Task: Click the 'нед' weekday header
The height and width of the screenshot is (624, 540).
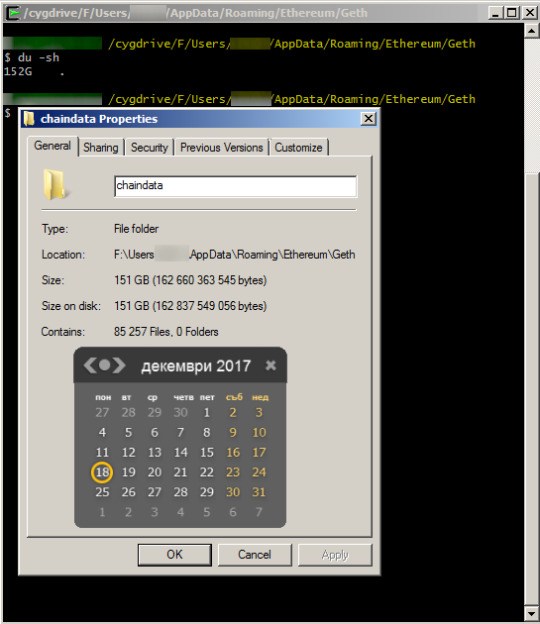Action: [x=260, y=397]
